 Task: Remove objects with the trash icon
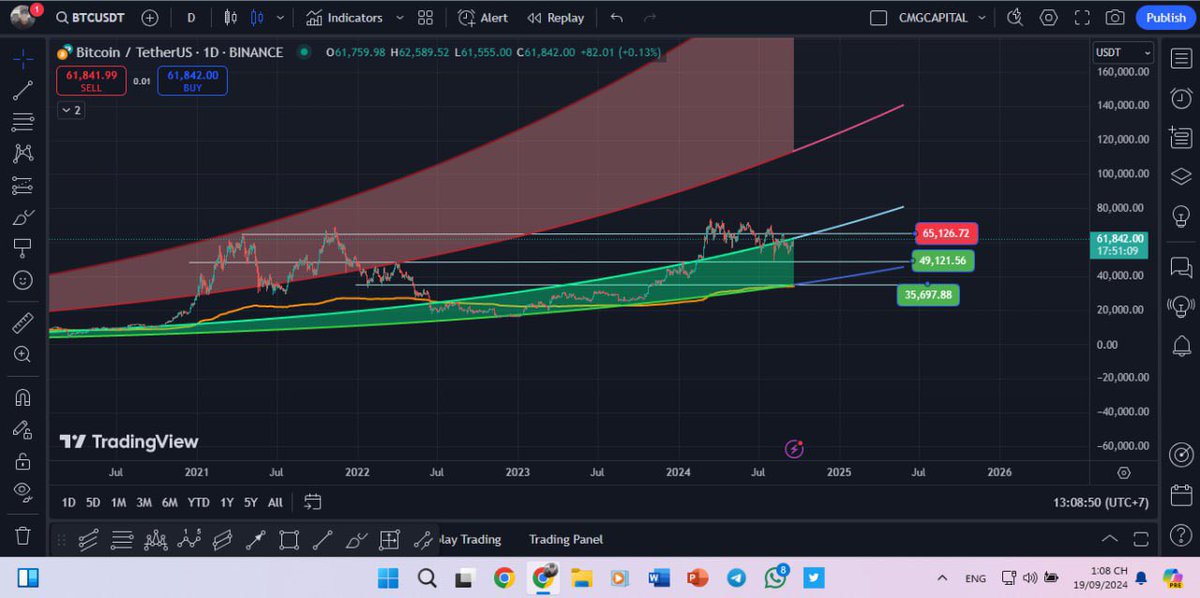click(x=23, y=536)
